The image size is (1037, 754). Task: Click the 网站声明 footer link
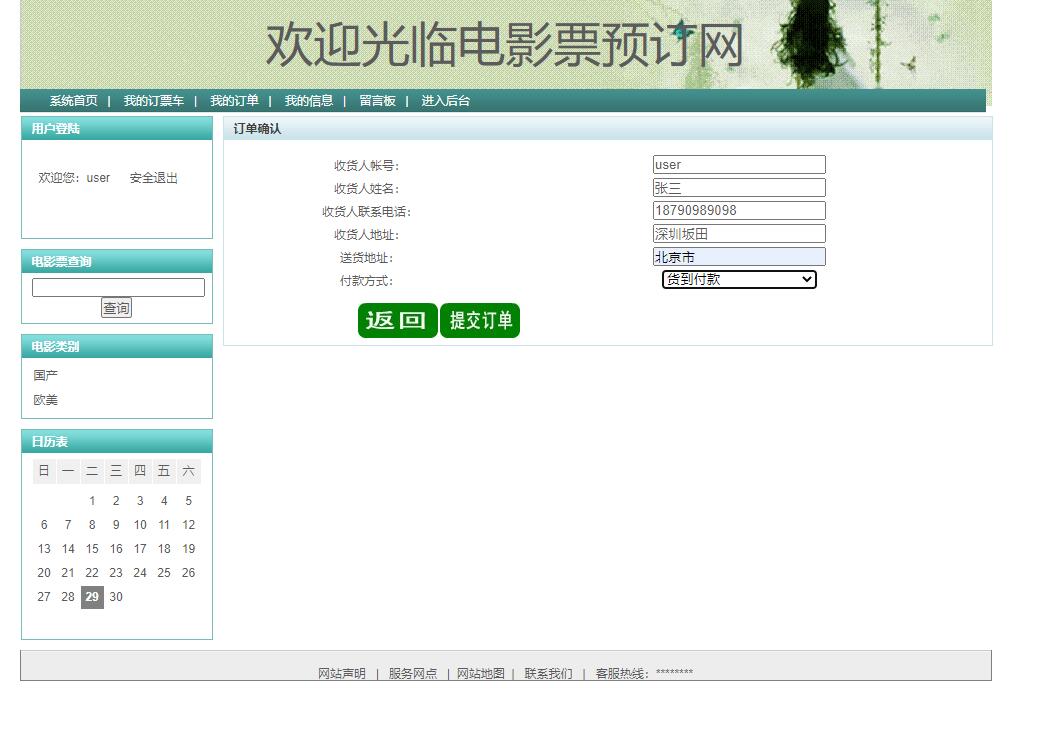coord(340,674)
